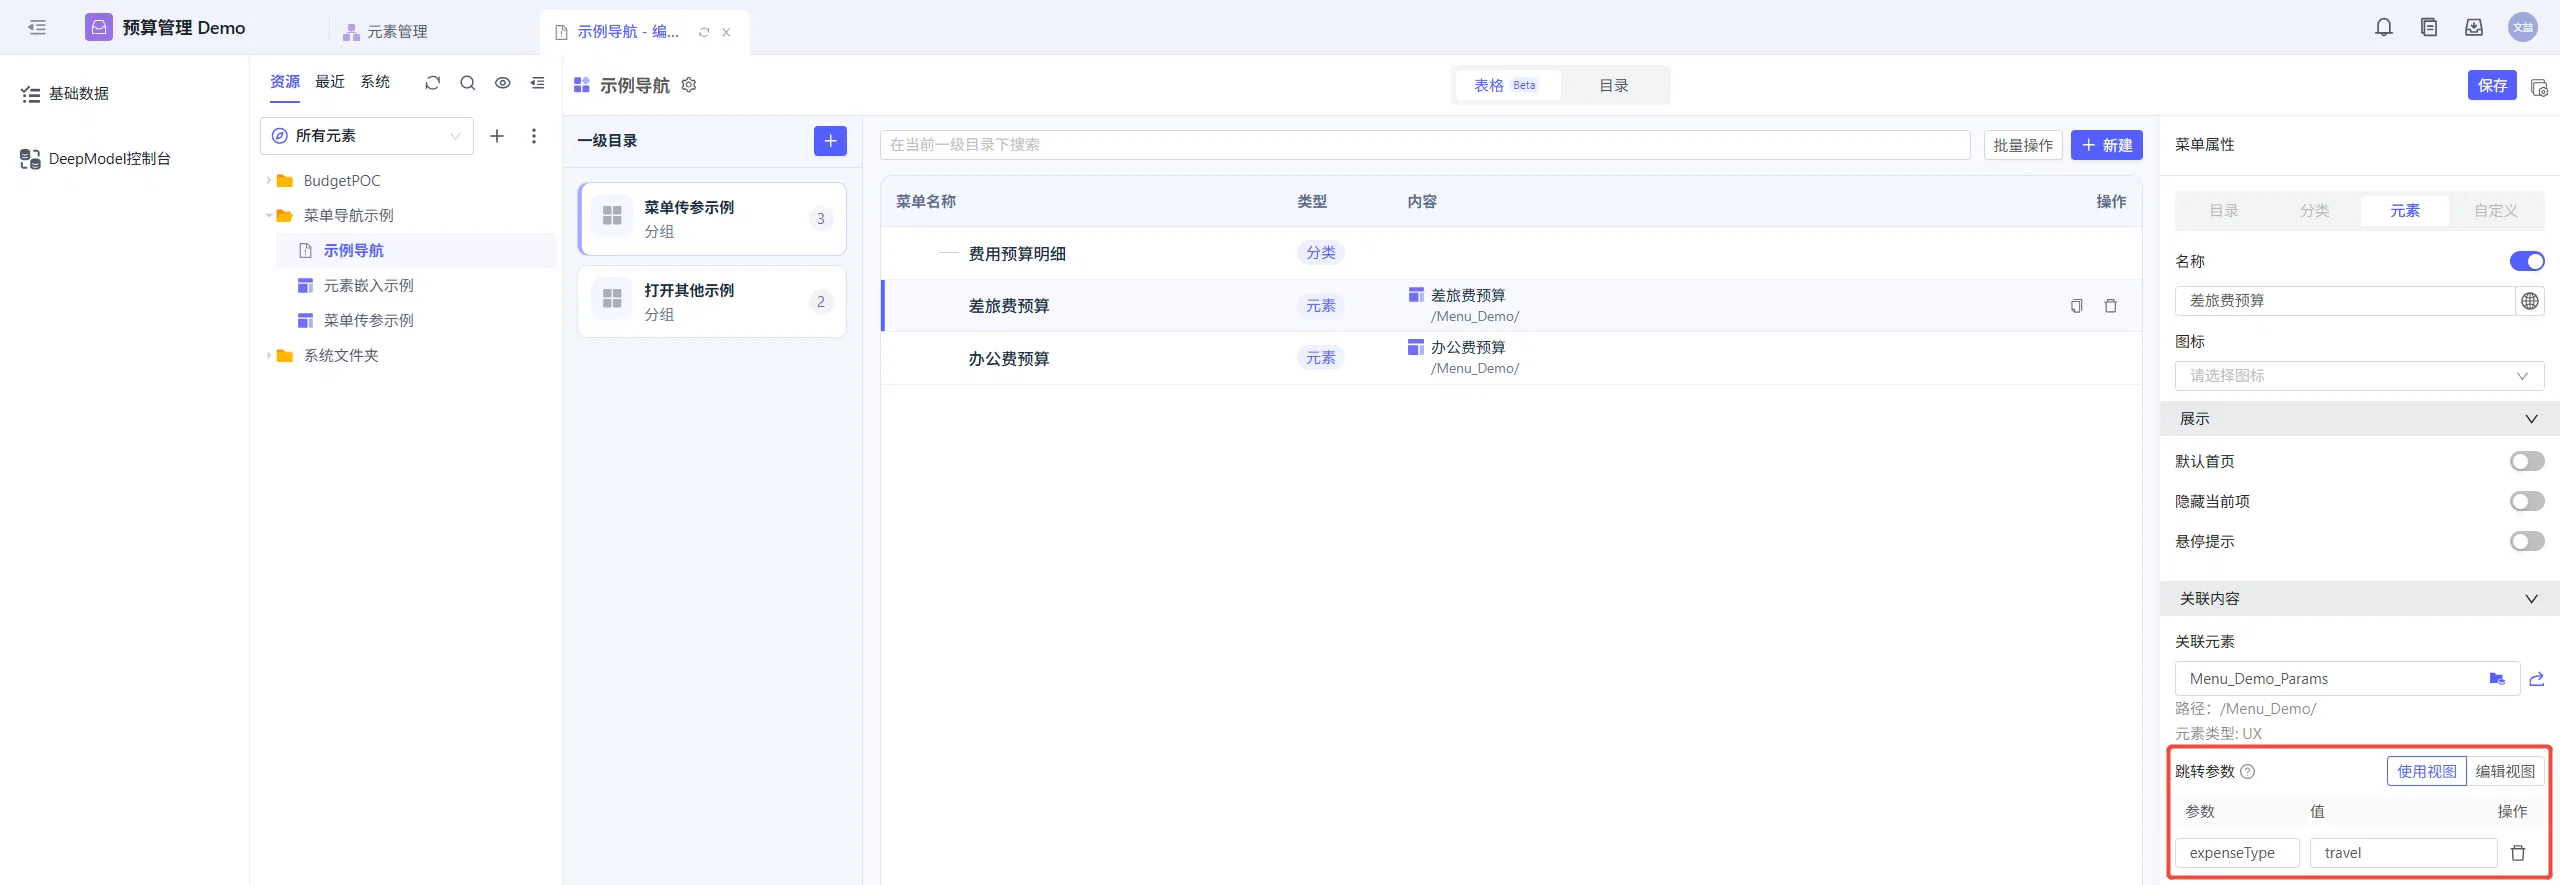
Task: Click the 新建 button
Action: [x=2107, y=145]
